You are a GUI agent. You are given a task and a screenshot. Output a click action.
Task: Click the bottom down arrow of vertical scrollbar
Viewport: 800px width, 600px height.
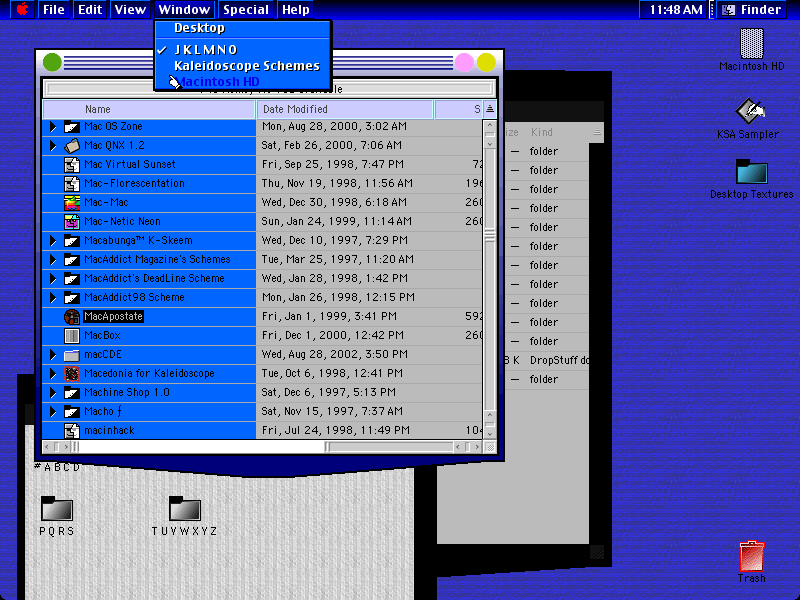click(x=490, y=433)
